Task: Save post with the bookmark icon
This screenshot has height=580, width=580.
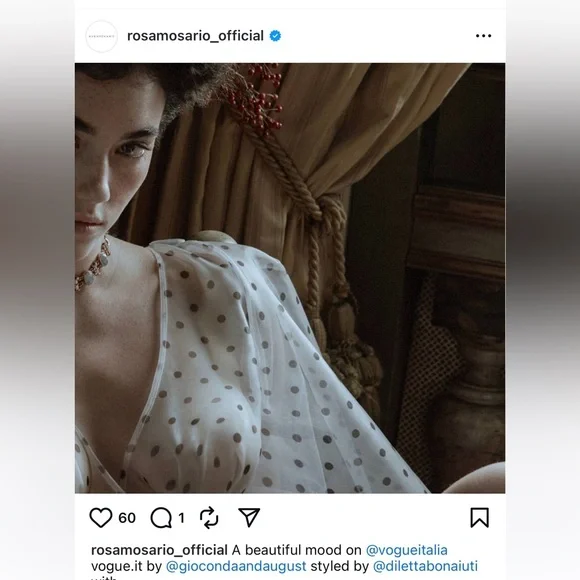Action: (x=480, y=517)
